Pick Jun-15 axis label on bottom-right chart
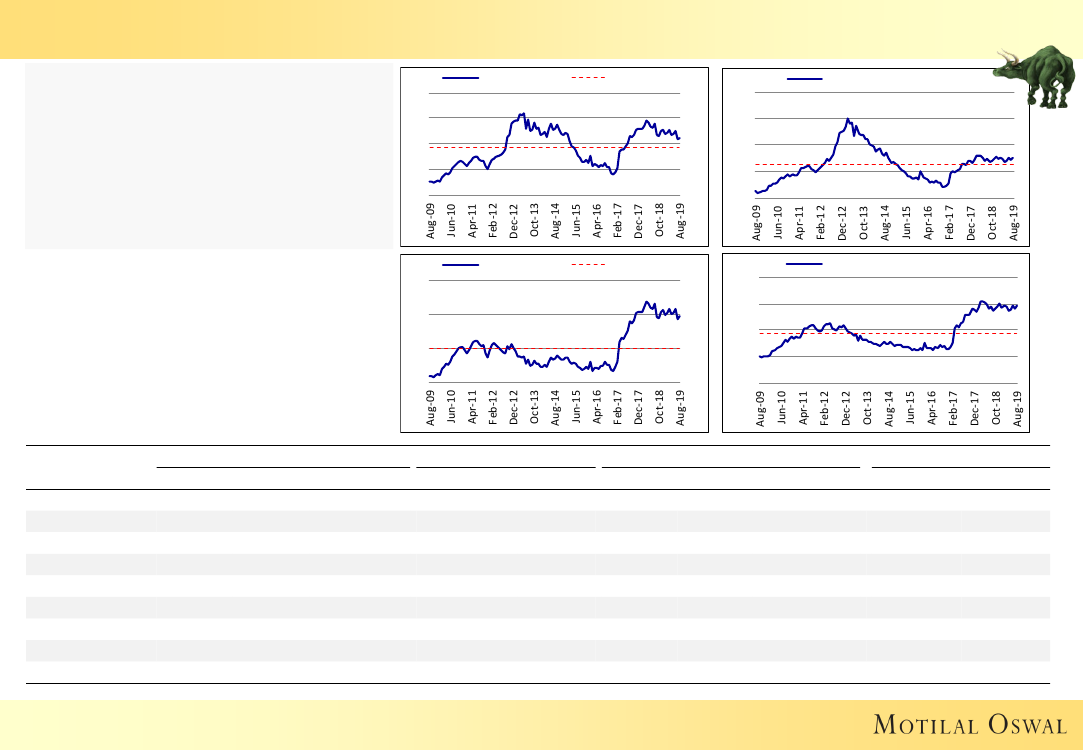Image resolution: width=1083 pixels, height=750 pixels. [x=910, y=410]
